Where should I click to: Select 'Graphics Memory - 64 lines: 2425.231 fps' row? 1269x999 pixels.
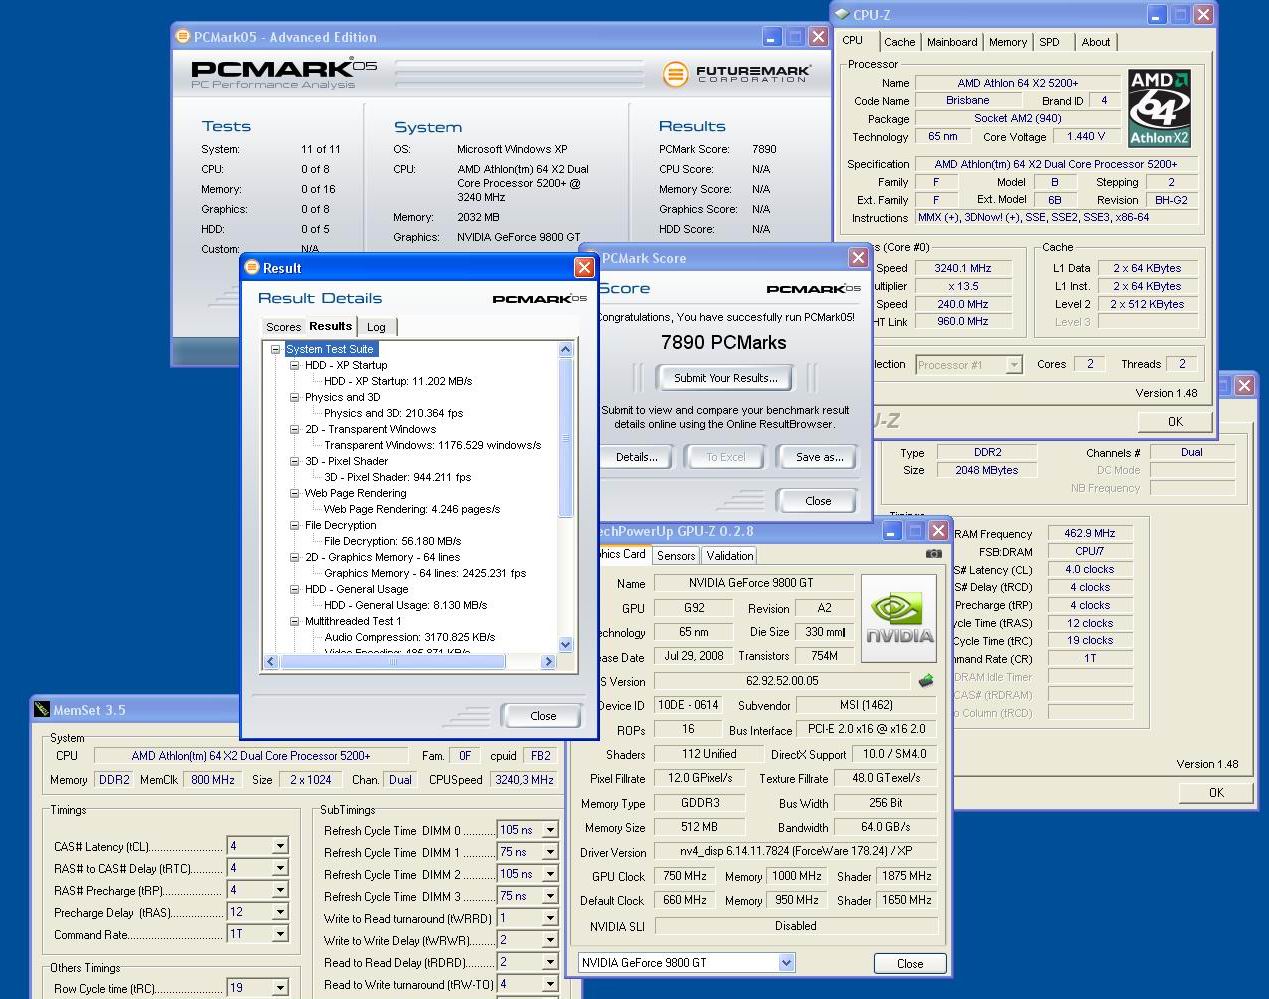(425, 573)
